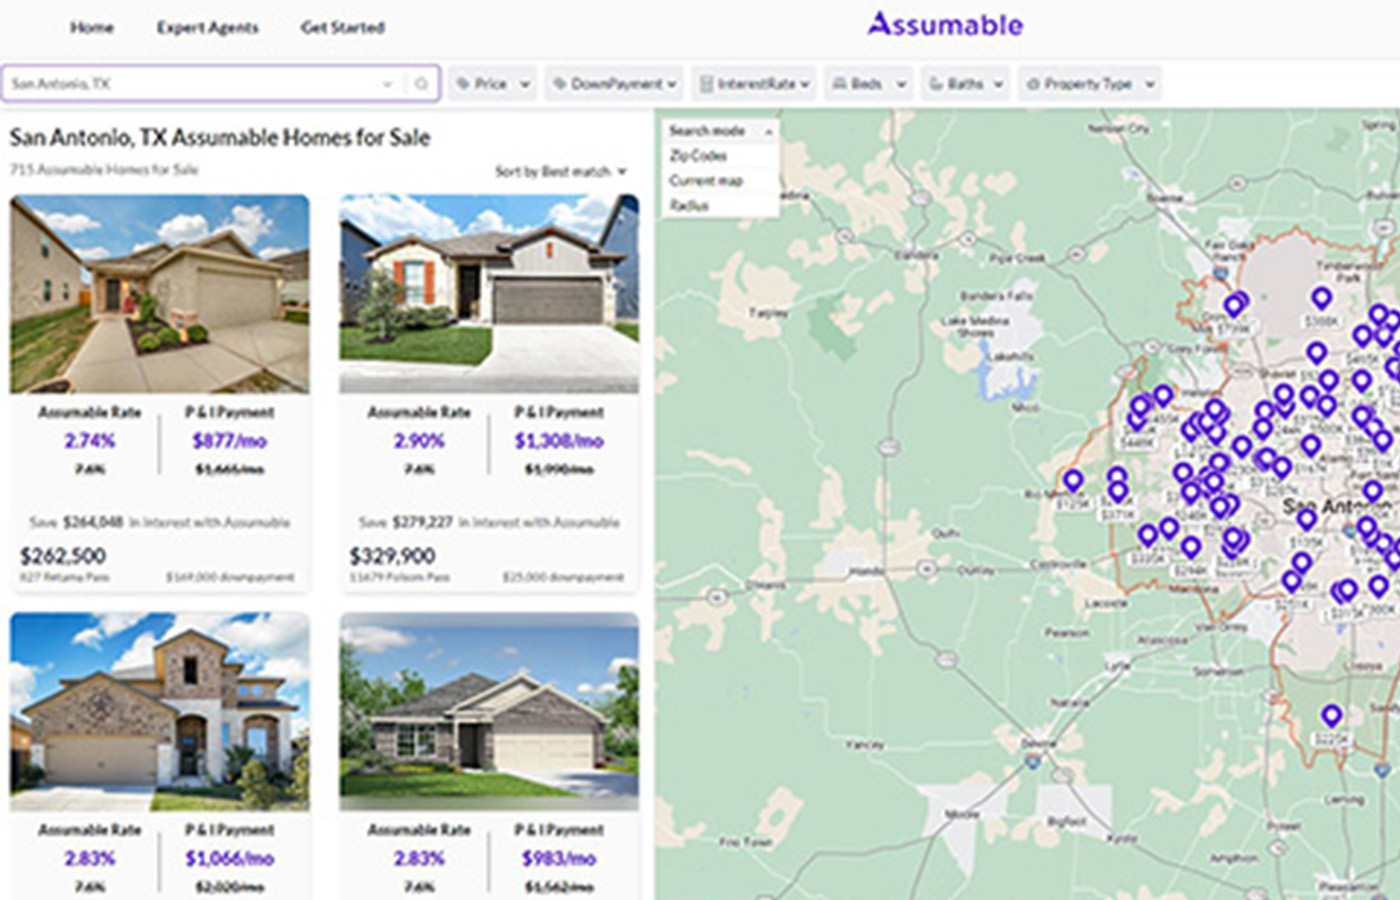Click the Castroville label on the map
This screenshot has height=900, width=1400.
coord(1058,564)
